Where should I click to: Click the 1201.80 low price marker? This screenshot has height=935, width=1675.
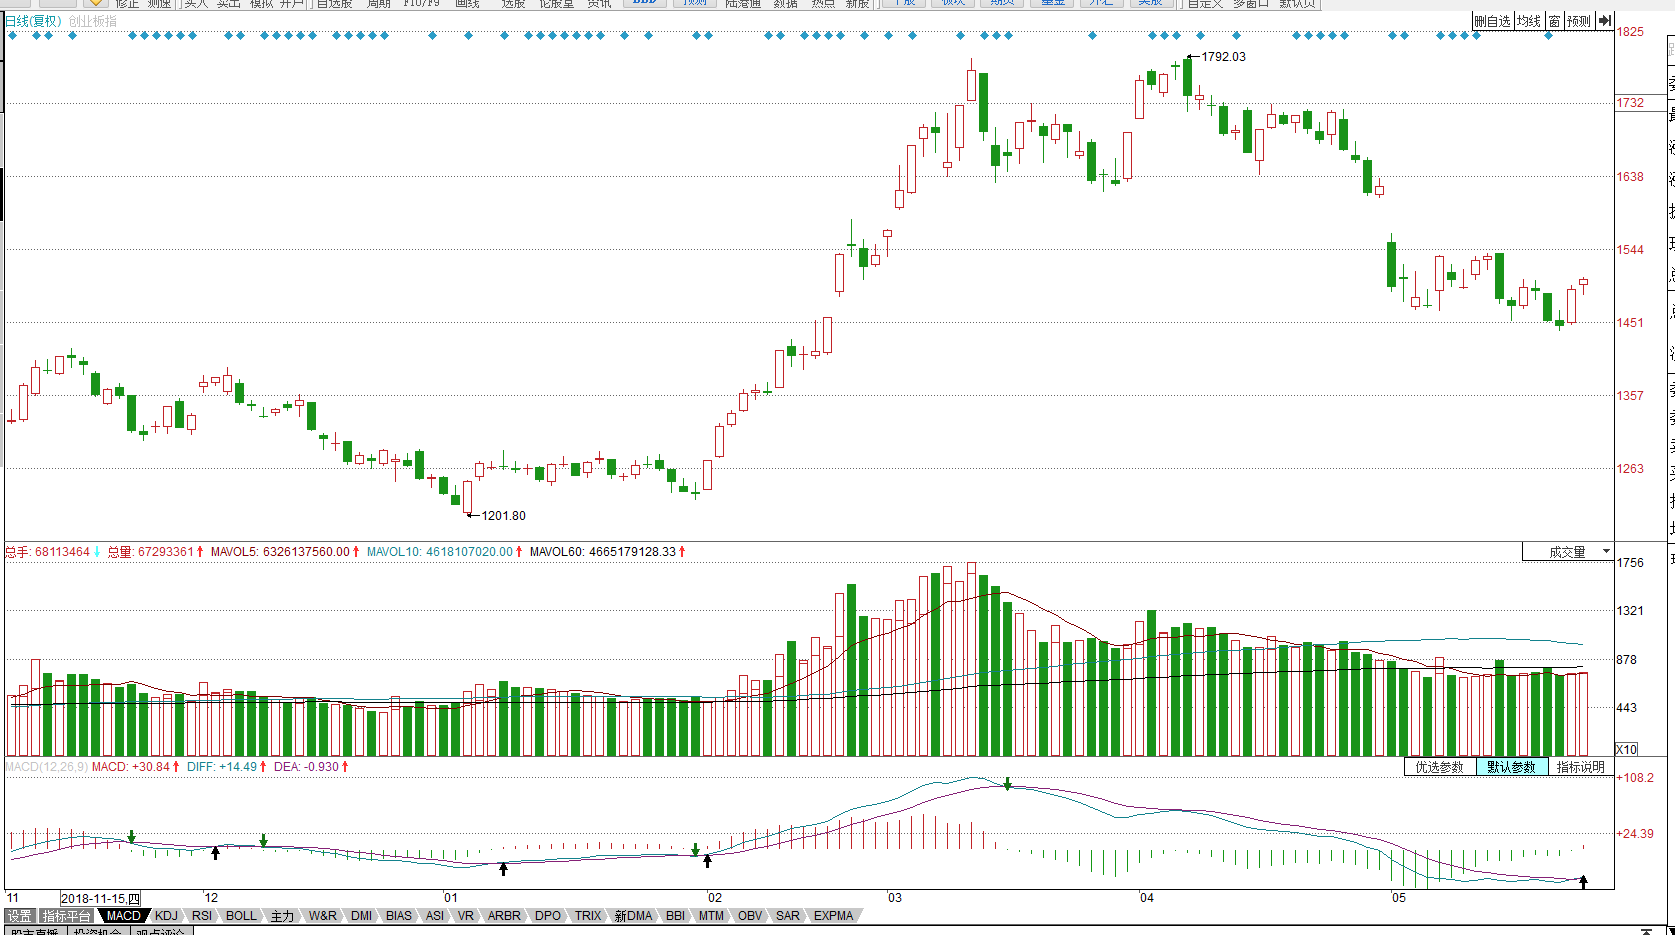pos(503,516)
